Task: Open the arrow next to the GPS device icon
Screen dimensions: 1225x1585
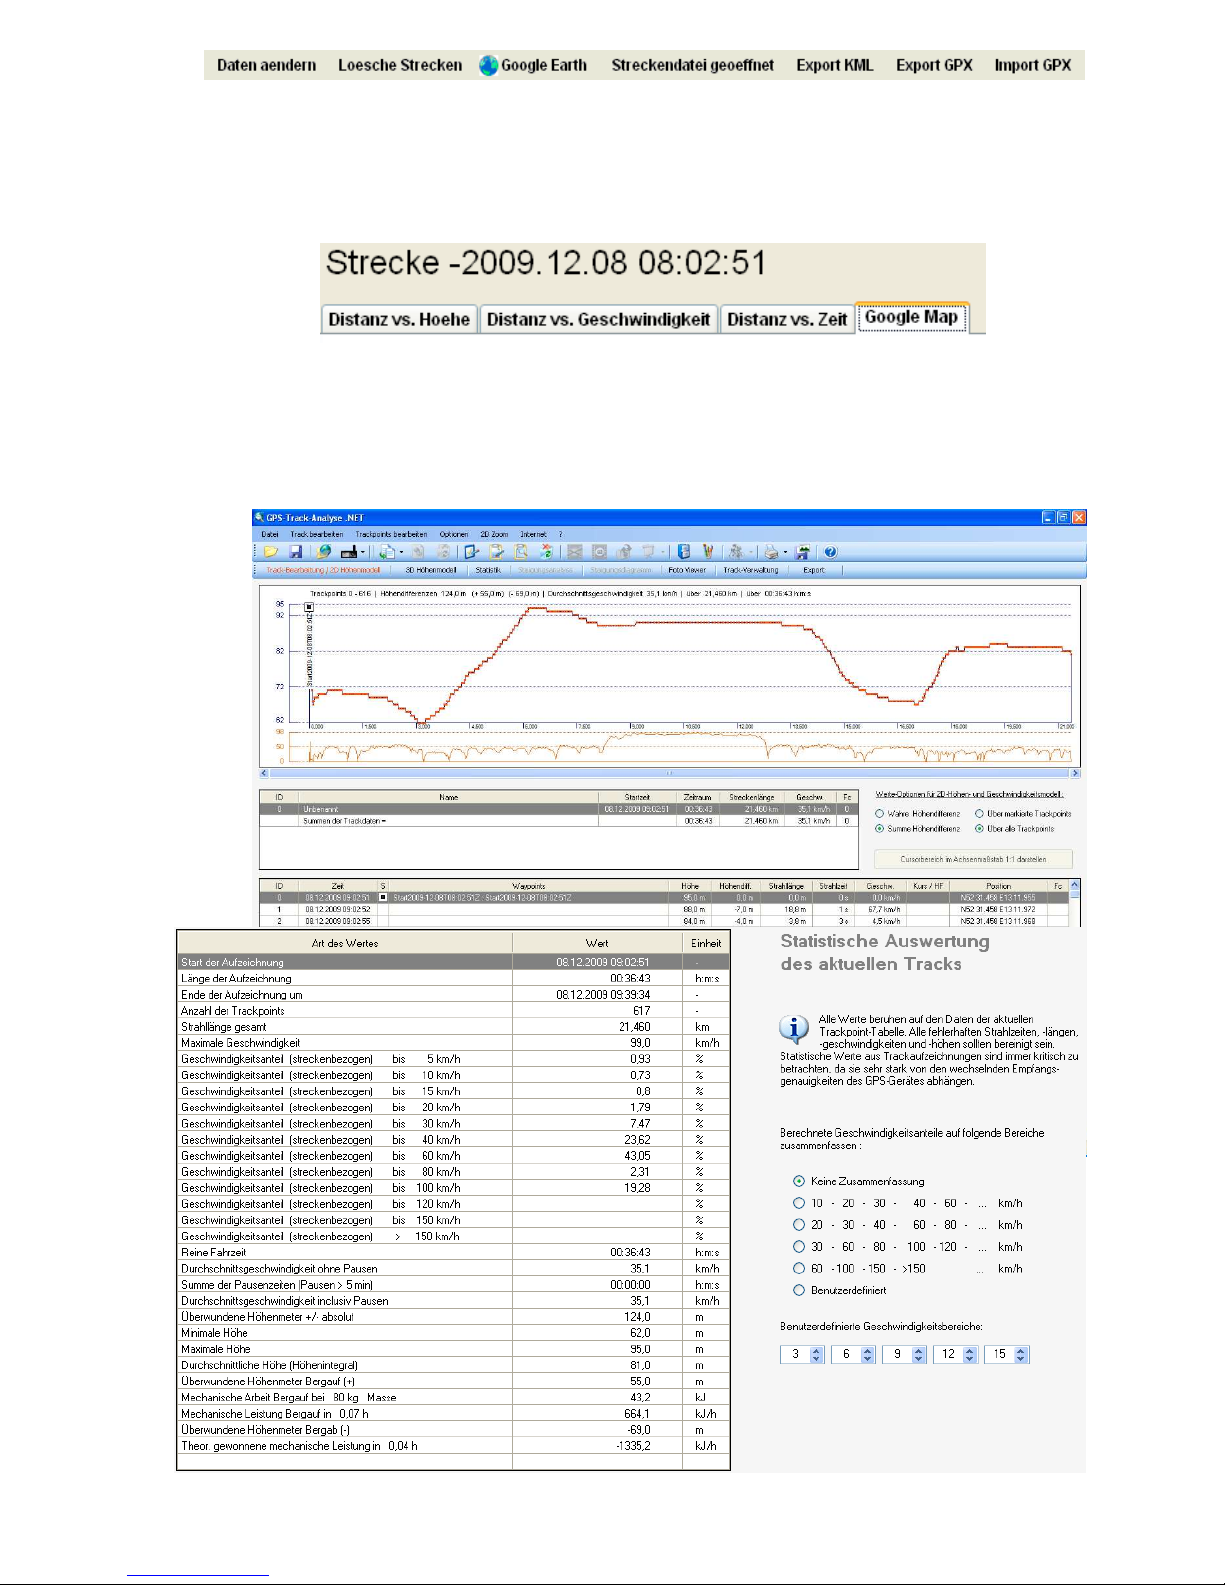Action: [x=363, y=552]
